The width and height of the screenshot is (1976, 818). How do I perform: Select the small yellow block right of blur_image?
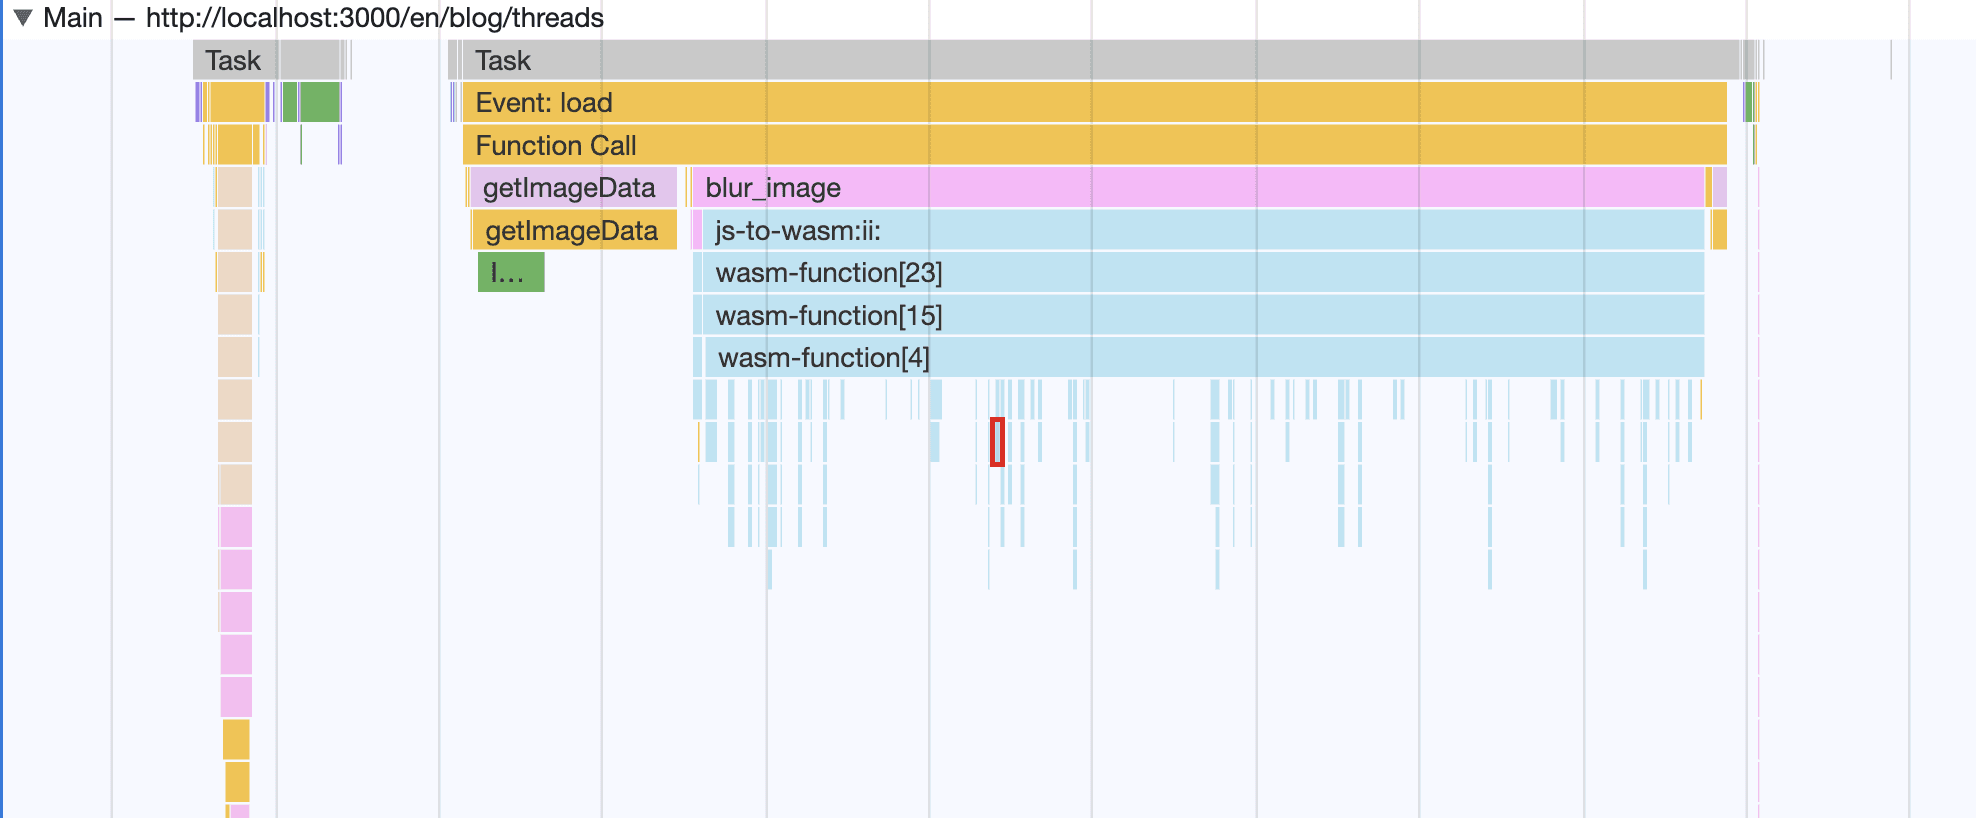coord(1719,230)
